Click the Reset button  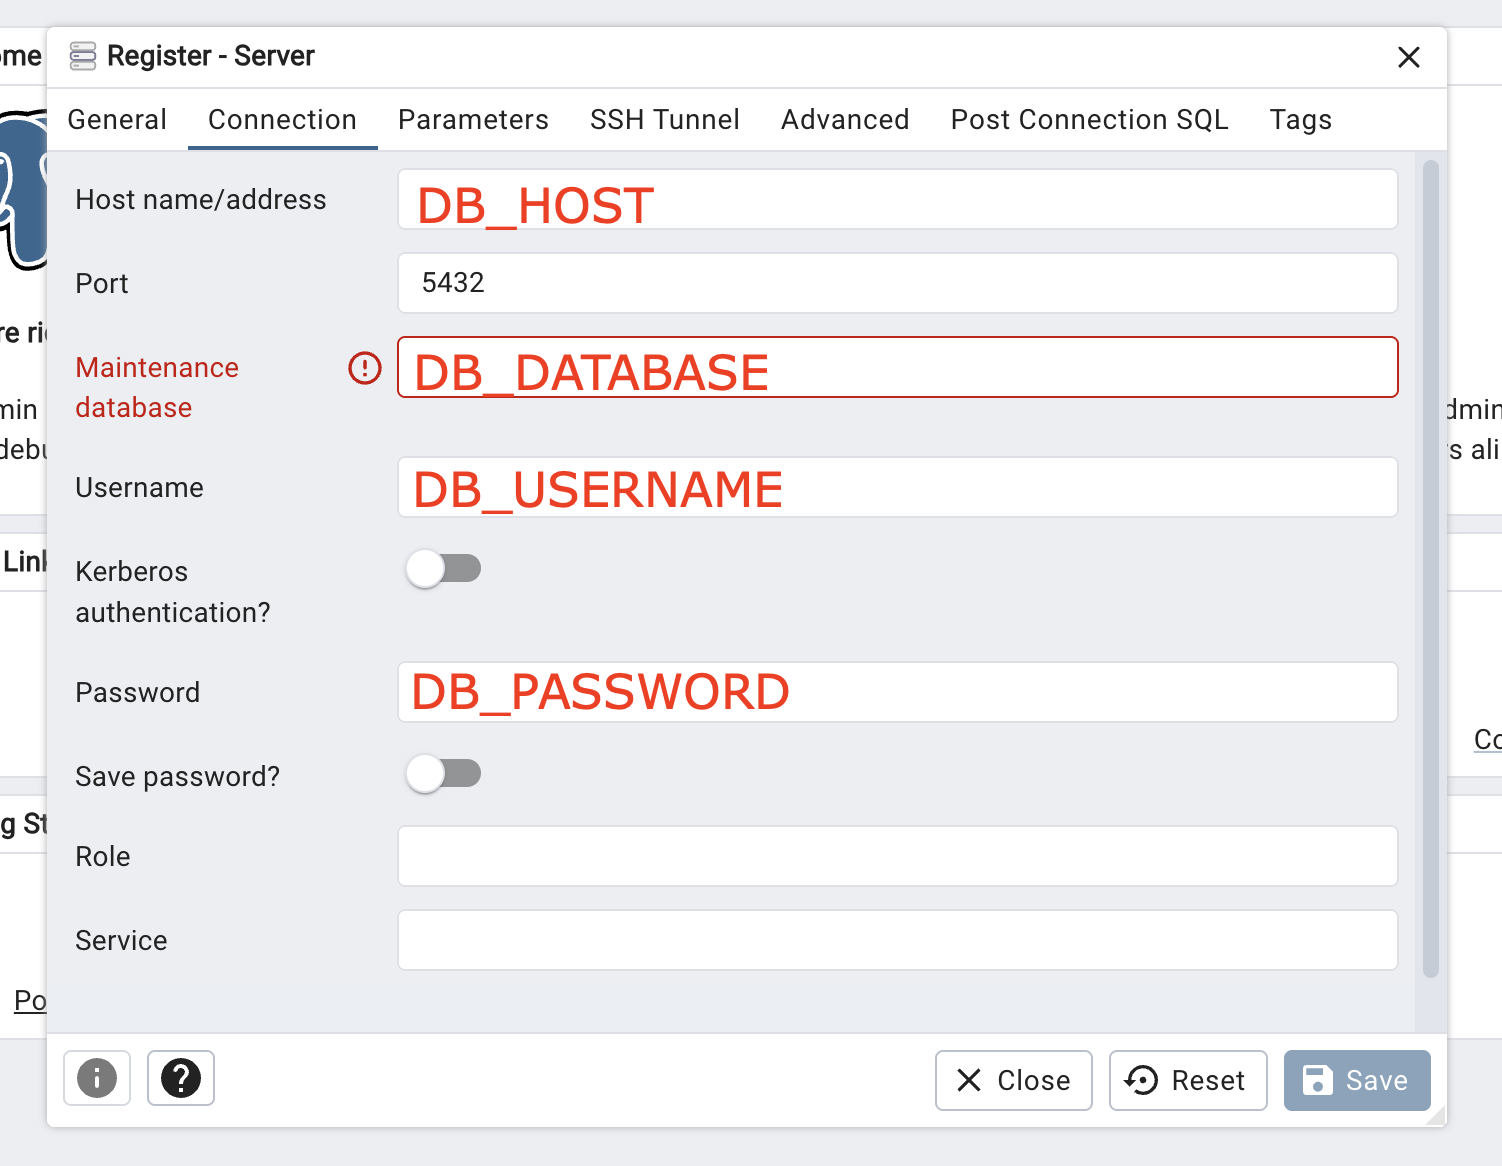tap(1188, 1080)
